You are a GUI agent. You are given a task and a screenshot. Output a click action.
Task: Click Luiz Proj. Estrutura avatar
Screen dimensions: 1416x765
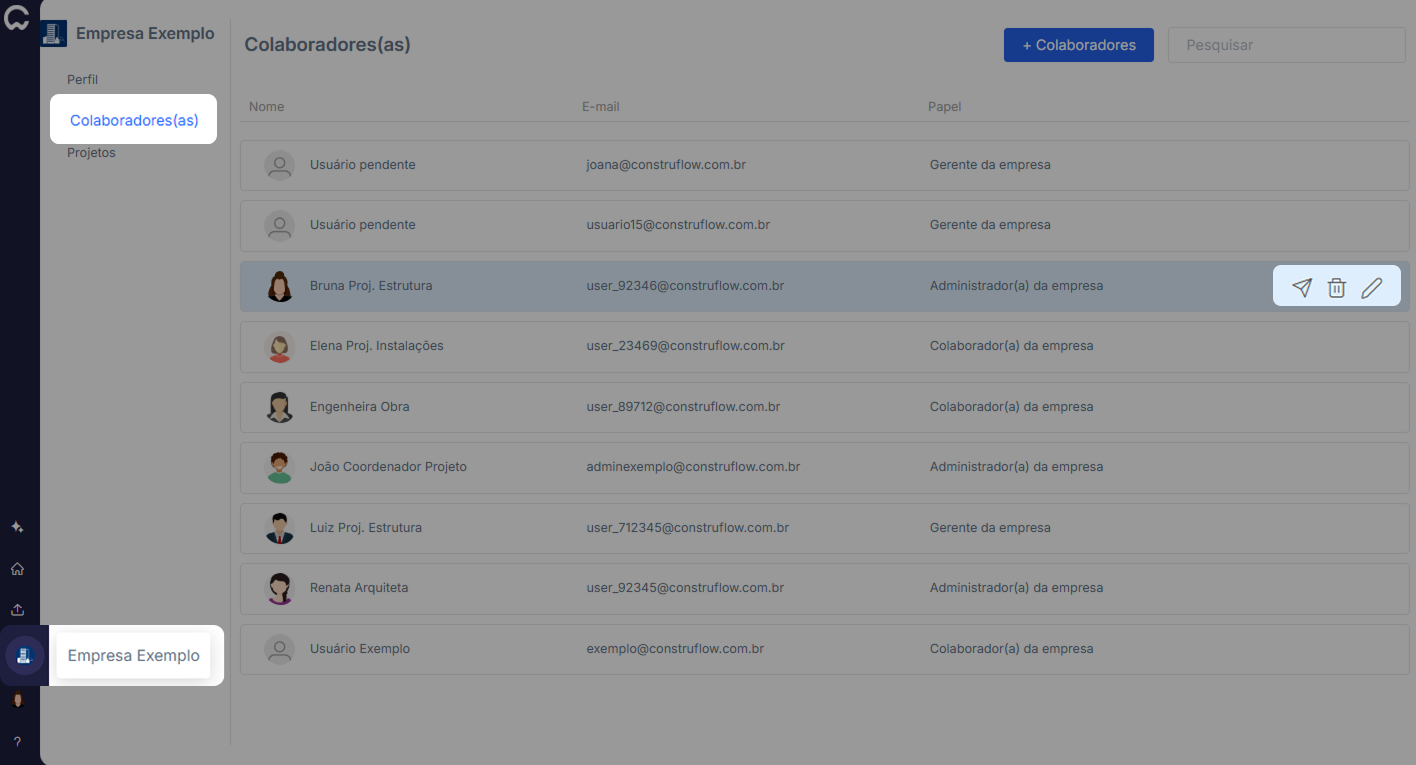280,528
